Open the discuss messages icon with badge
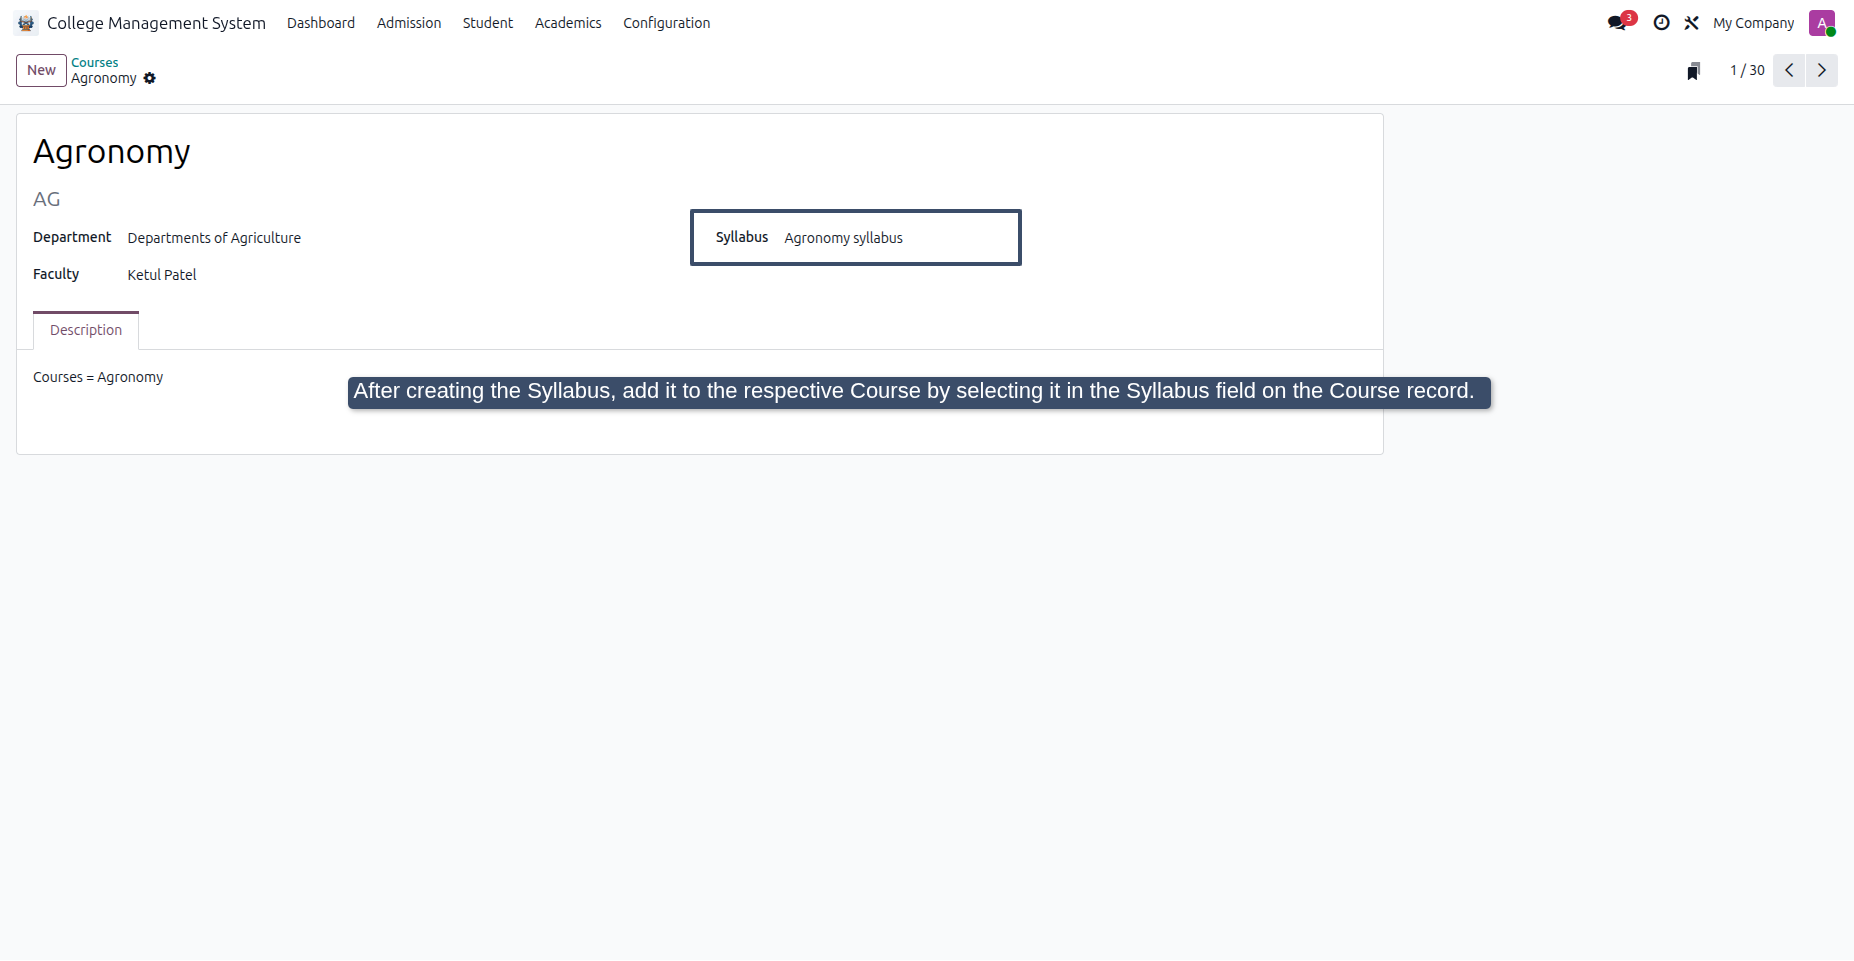The height and width of the screenshot is (961, 1854). [x=1621, y=22]
